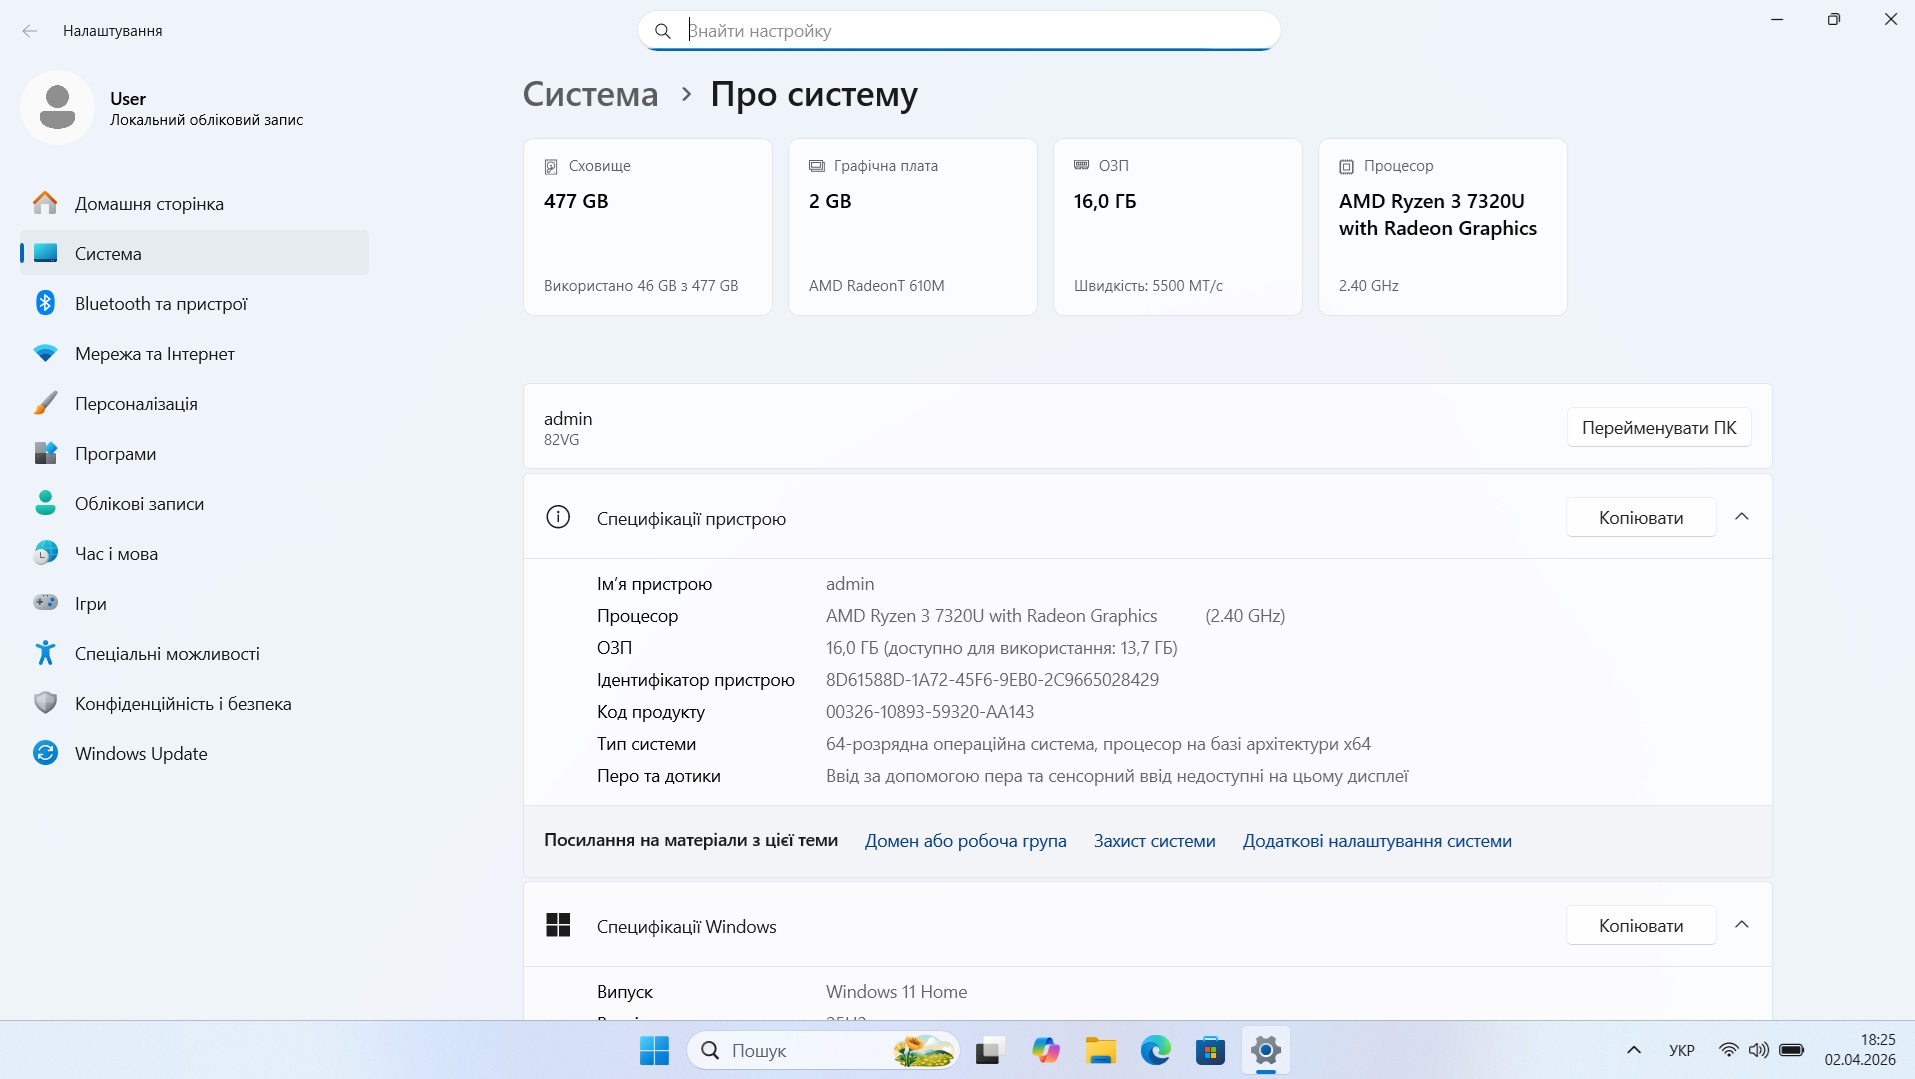Select Конфіденційність і безпека
Screen dimensions: 1915x1079
pyautogui.click(x=182, y=703)
